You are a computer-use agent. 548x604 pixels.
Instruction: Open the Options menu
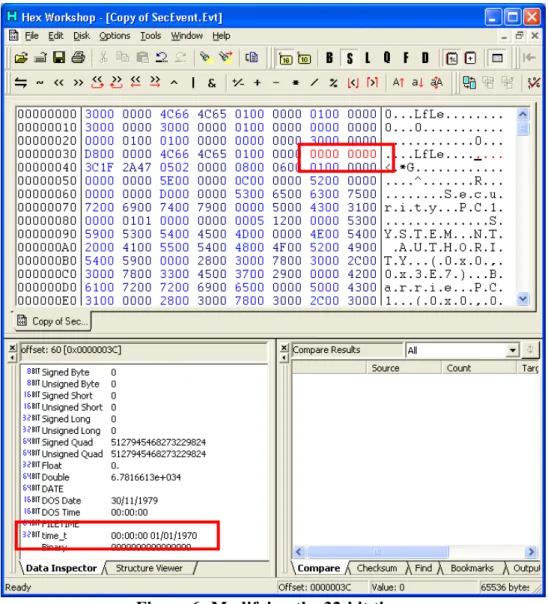pos(115,36)
